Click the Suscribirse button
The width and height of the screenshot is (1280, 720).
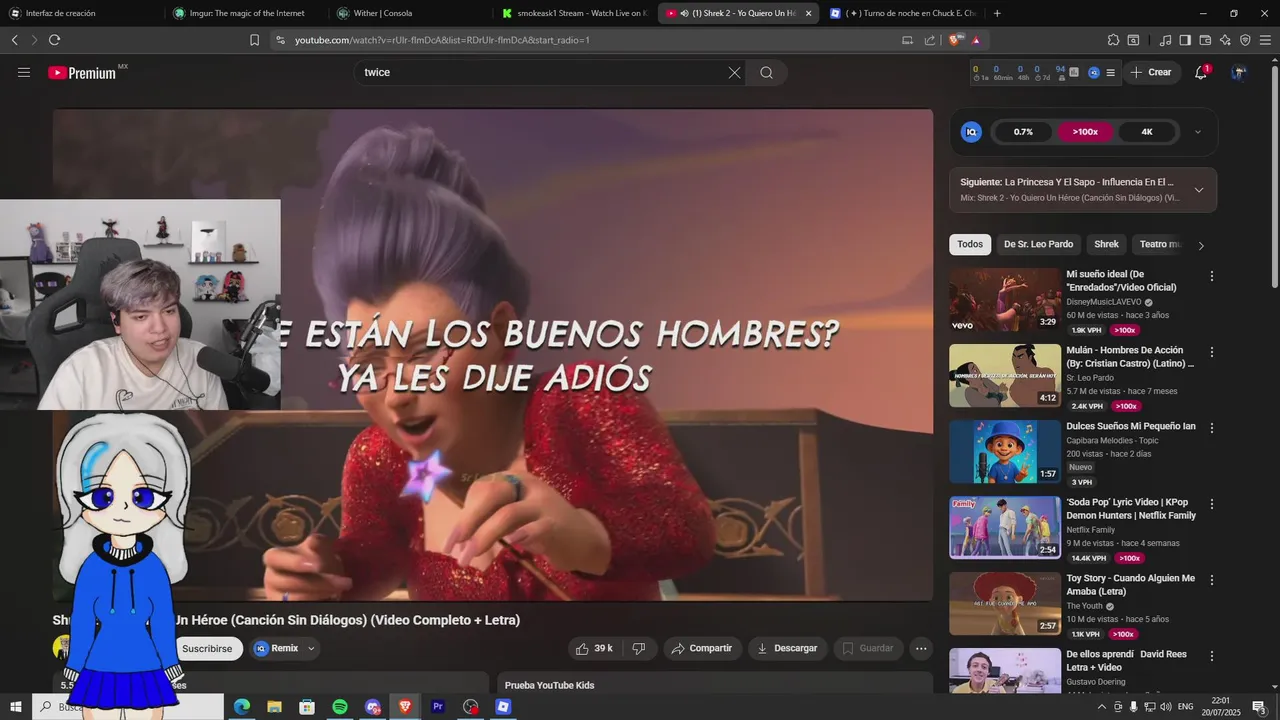click(207, 648)
